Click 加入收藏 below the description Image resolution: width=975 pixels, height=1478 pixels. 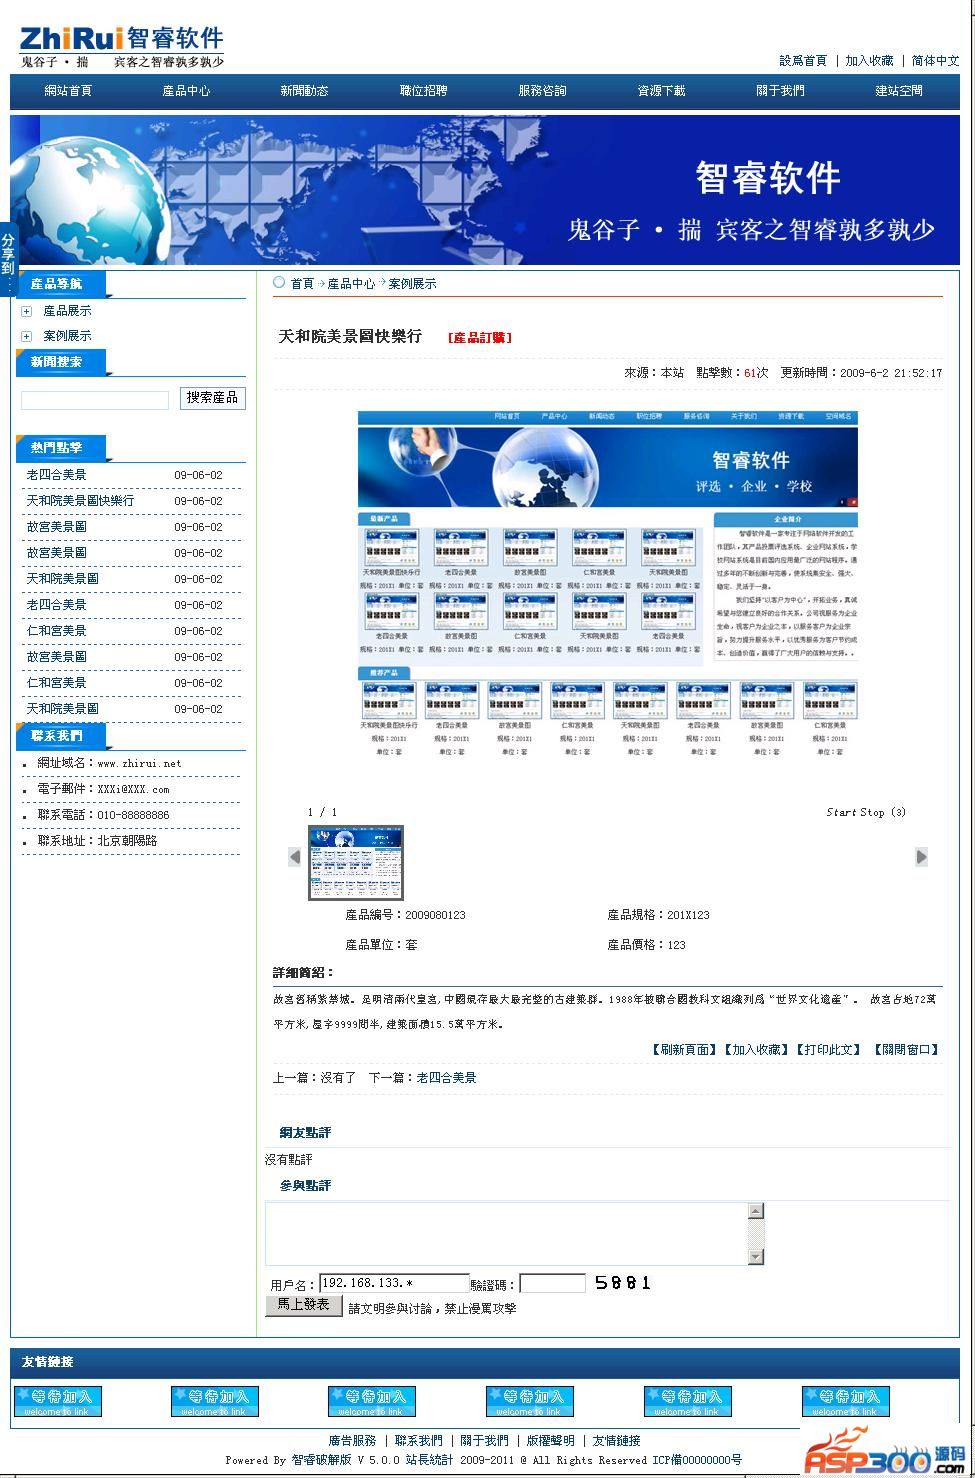click(x=756, y=1050)
